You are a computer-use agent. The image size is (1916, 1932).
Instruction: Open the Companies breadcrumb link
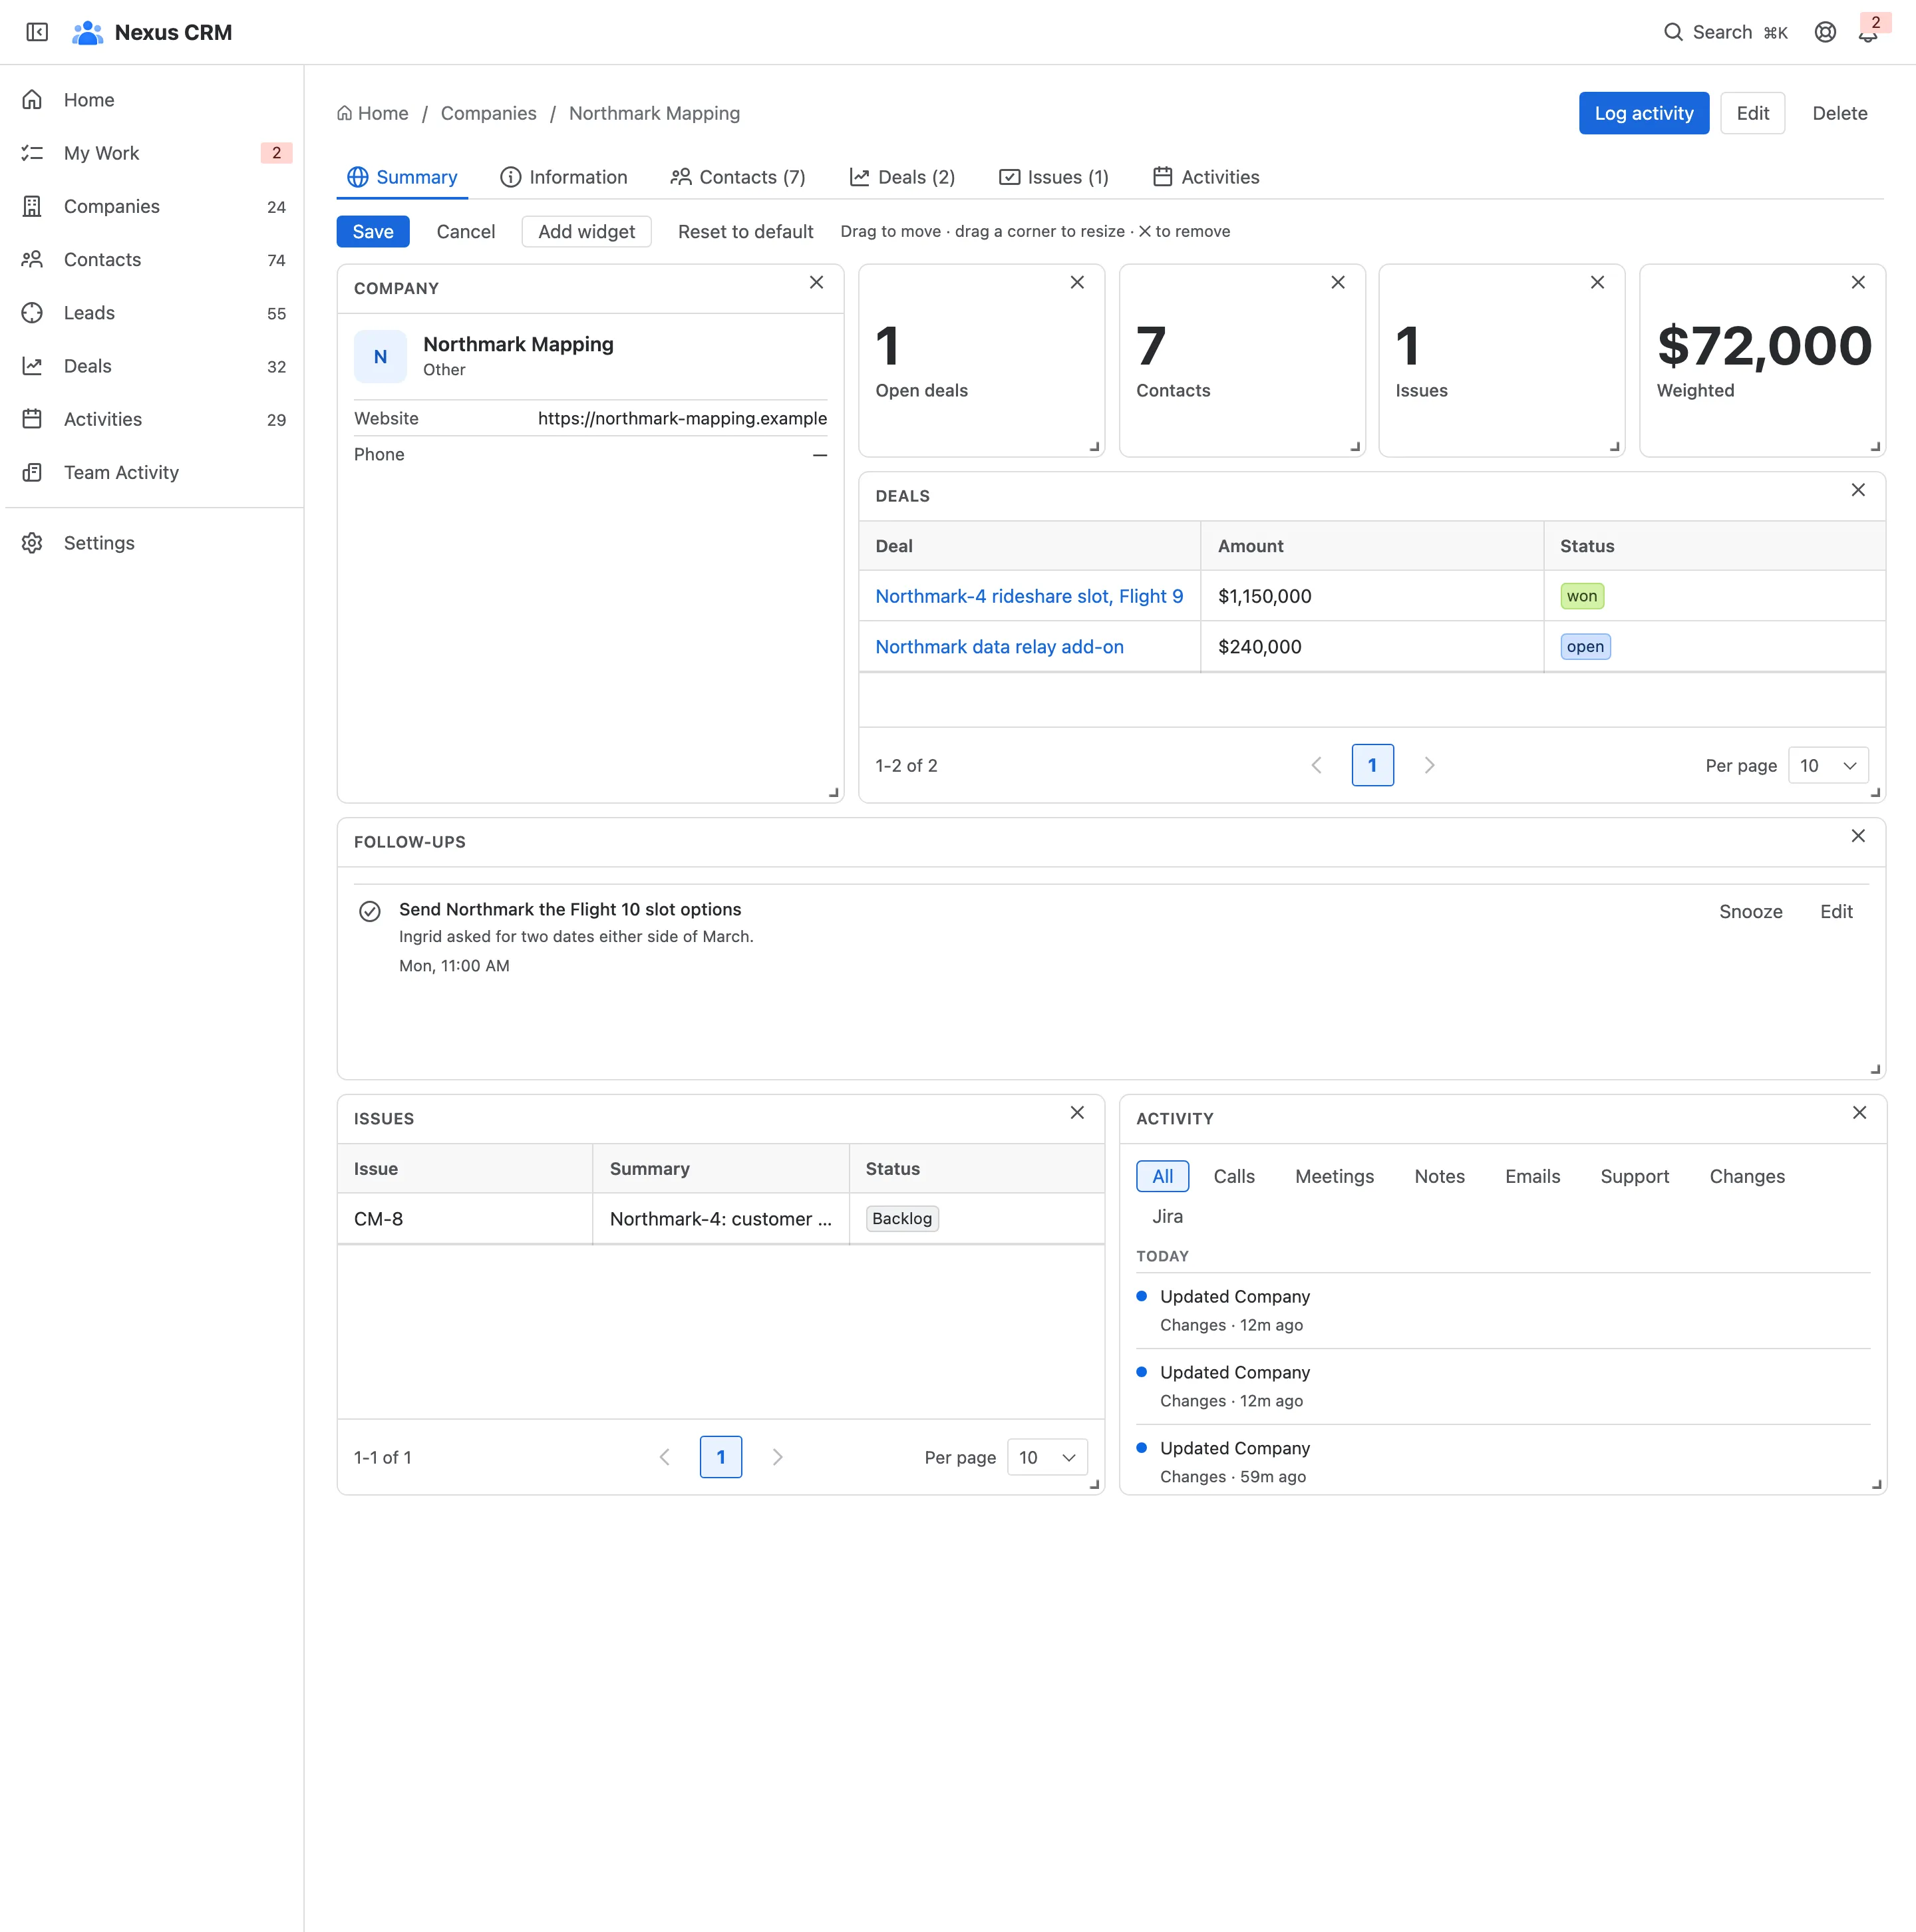(488, 114)
